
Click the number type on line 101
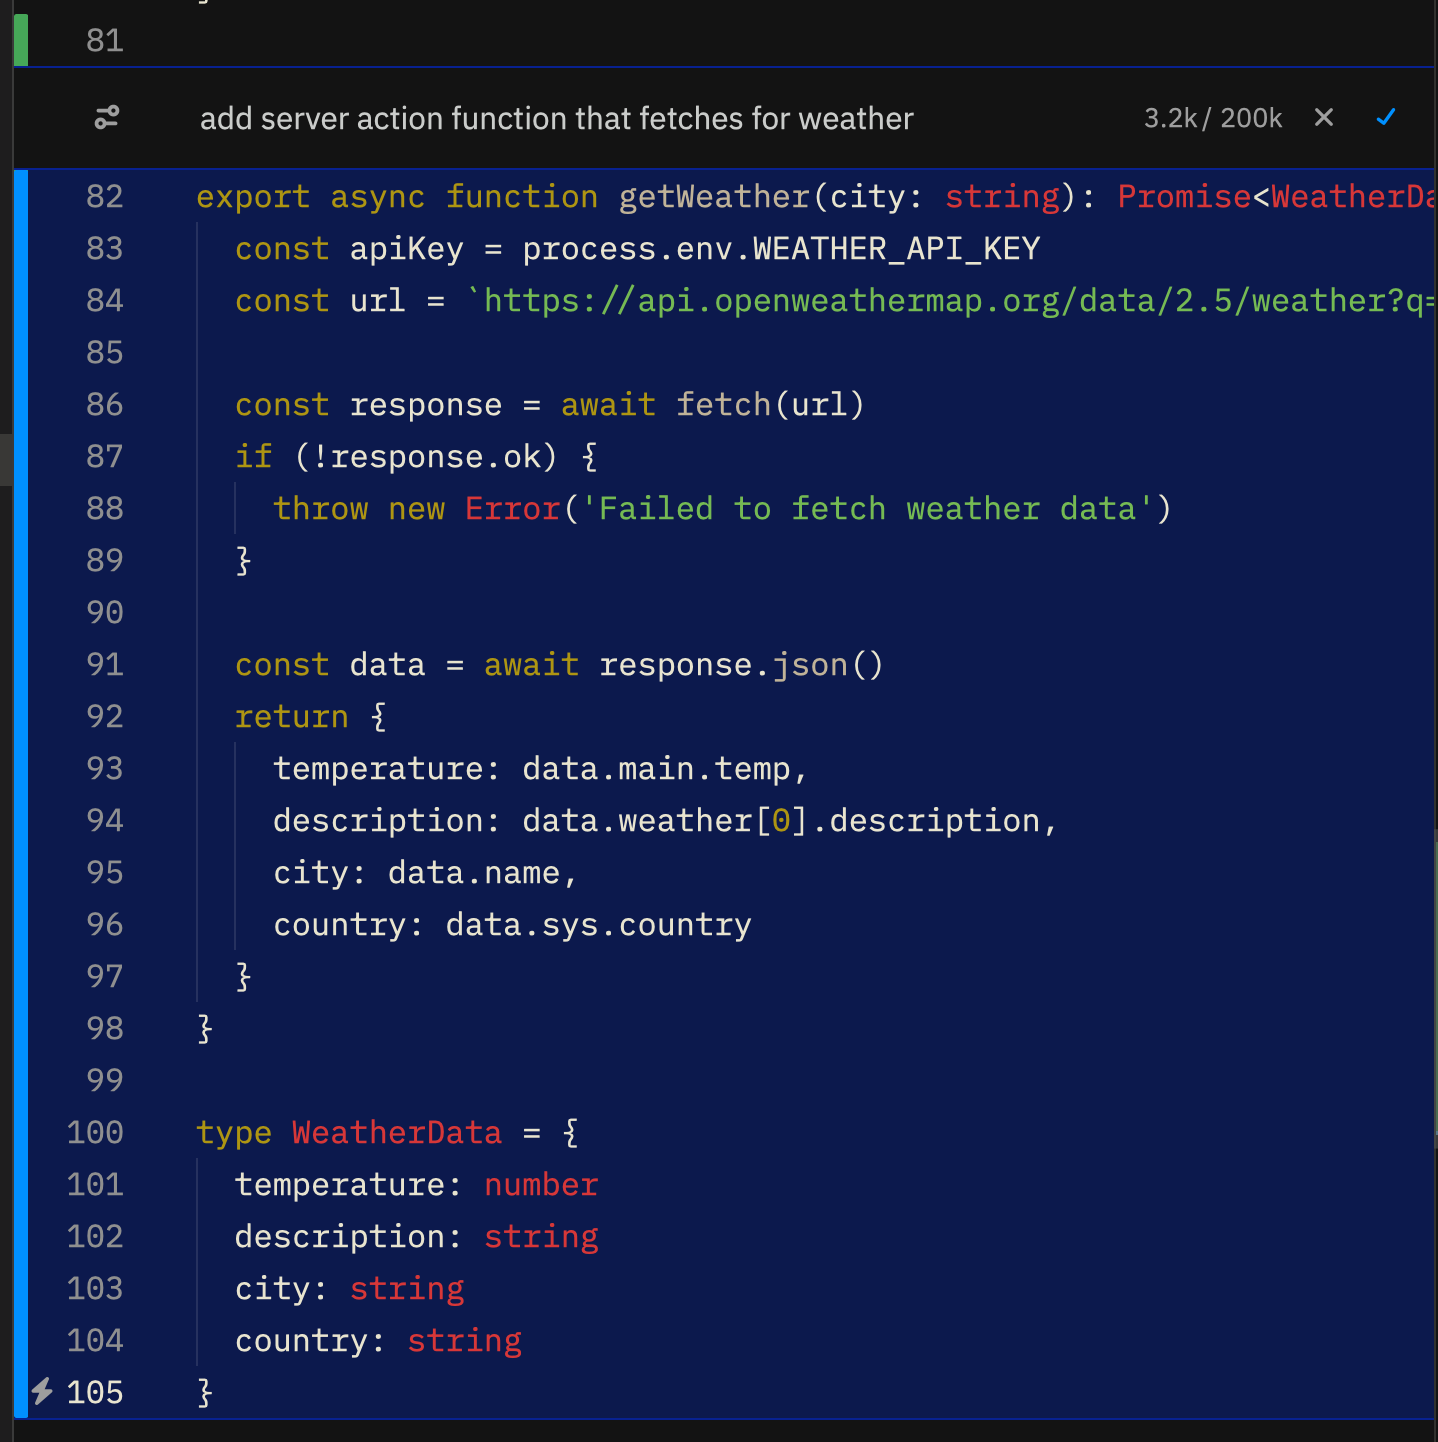pos(541,1185)
